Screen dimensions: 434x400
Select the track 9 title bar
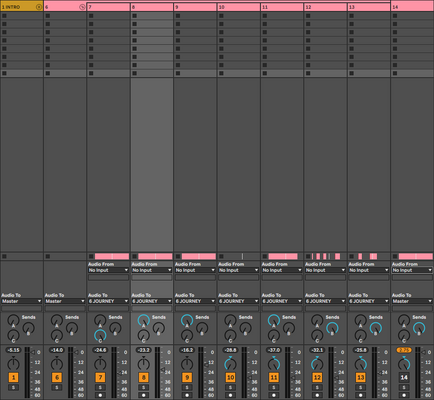(195, 7)
